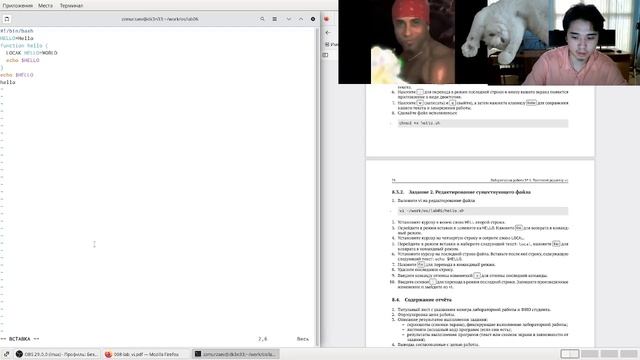Click the 'chmod +x hello.sh' code block in the PDF
640x360 pixels.
pos(483,123)
